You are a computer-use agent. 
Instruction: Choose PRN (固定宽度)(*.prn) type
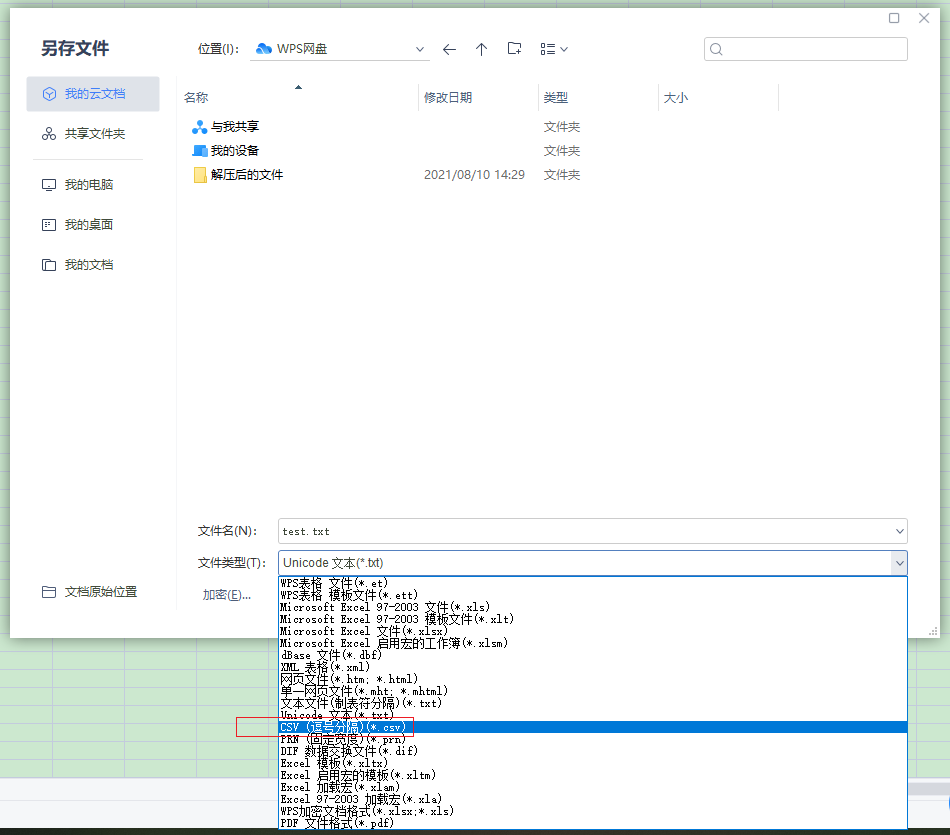pyautogui.click(x=593, y=739)
